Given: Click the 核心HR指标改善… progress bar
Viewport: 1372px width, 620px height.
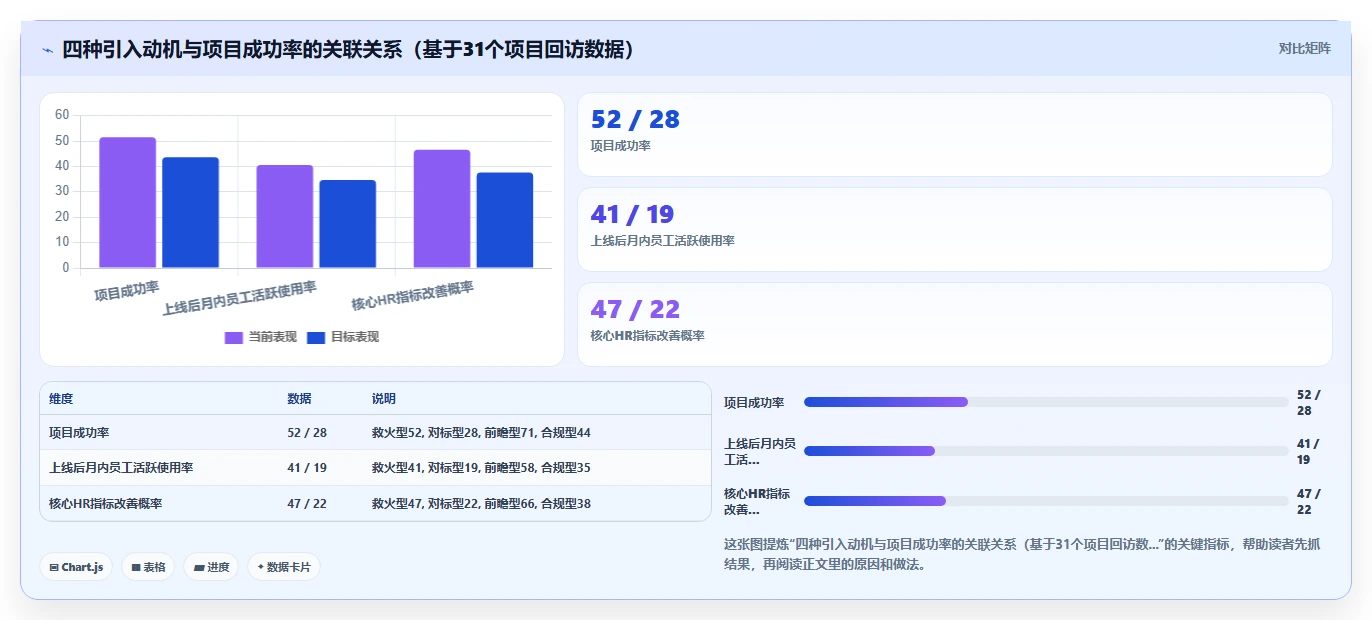Looking at the screenshot, I should 1046,501.
